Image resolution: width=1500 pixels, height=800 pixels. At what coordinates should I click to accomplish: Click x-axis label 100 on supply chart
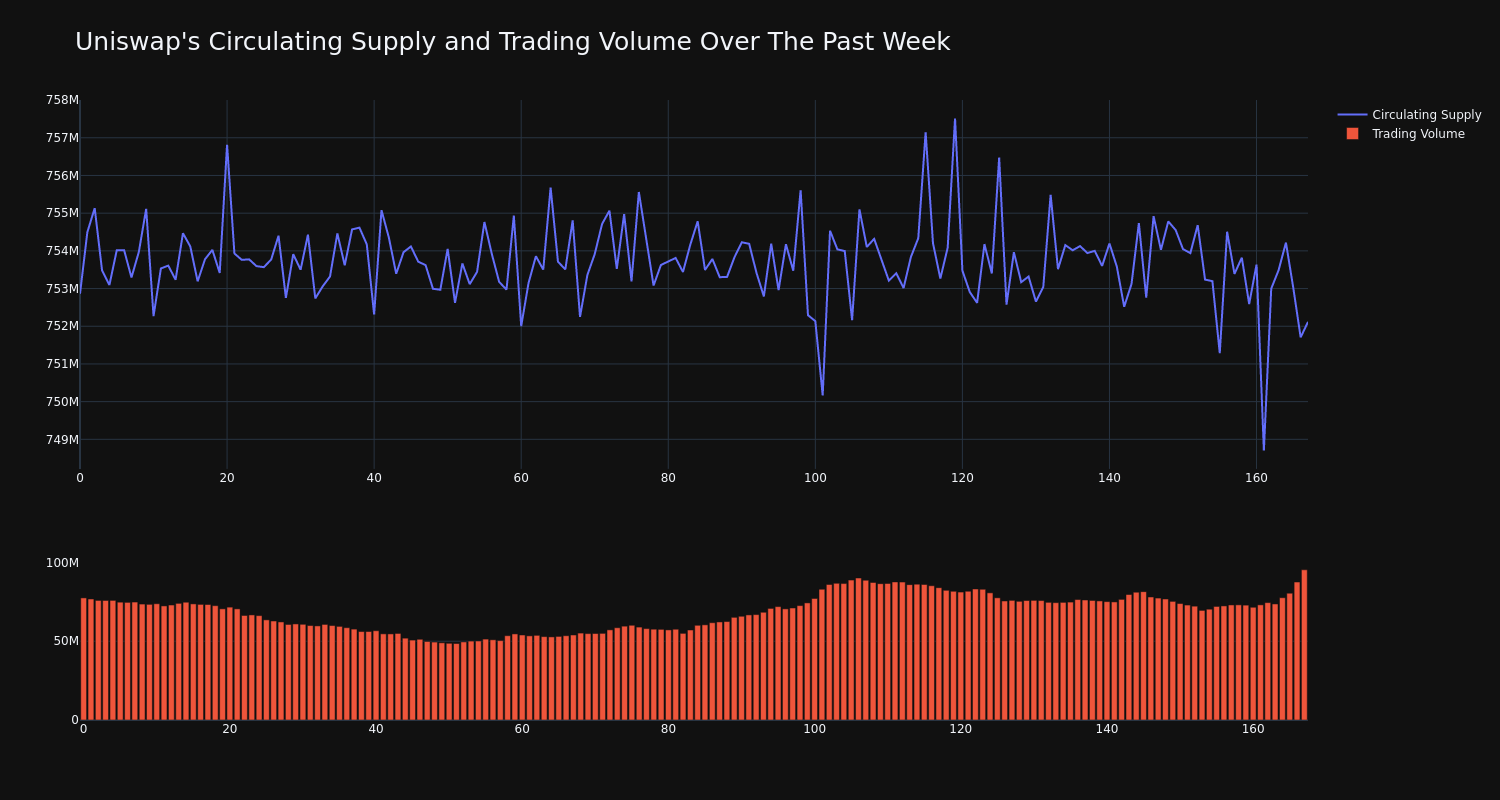pyautogui.click(x=815, y=478)
